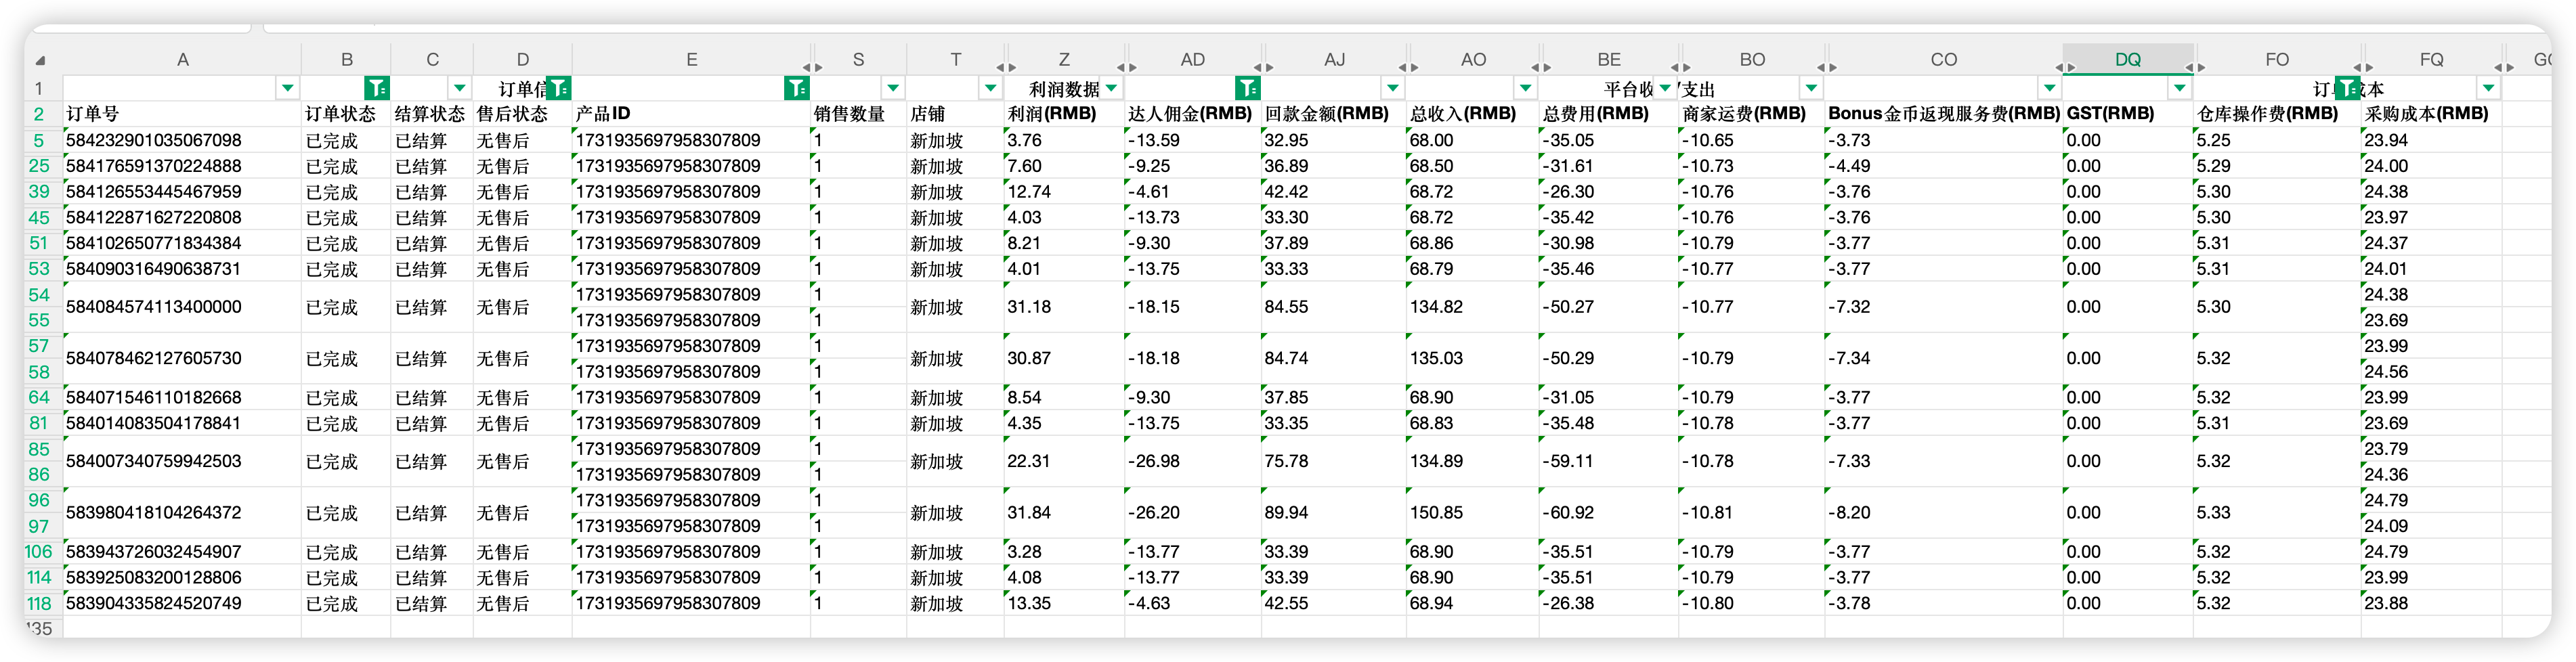The width and height of the screenshot is (2576, 662).
Task: Select bonus fee cell -8.20
Action: point(1943,512)
